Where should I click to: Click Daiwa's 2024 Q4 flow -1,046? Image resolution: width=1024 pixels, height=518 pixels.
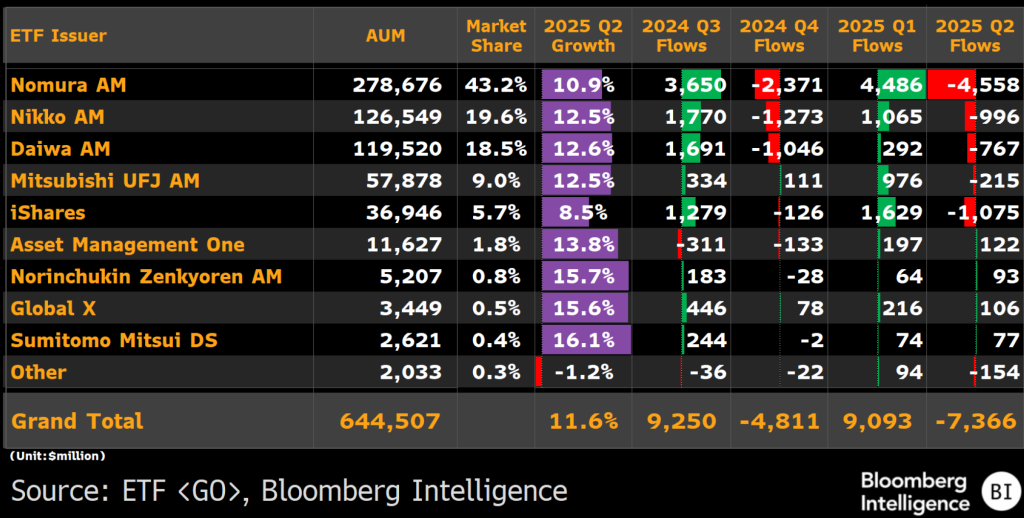tap(789, 149)
